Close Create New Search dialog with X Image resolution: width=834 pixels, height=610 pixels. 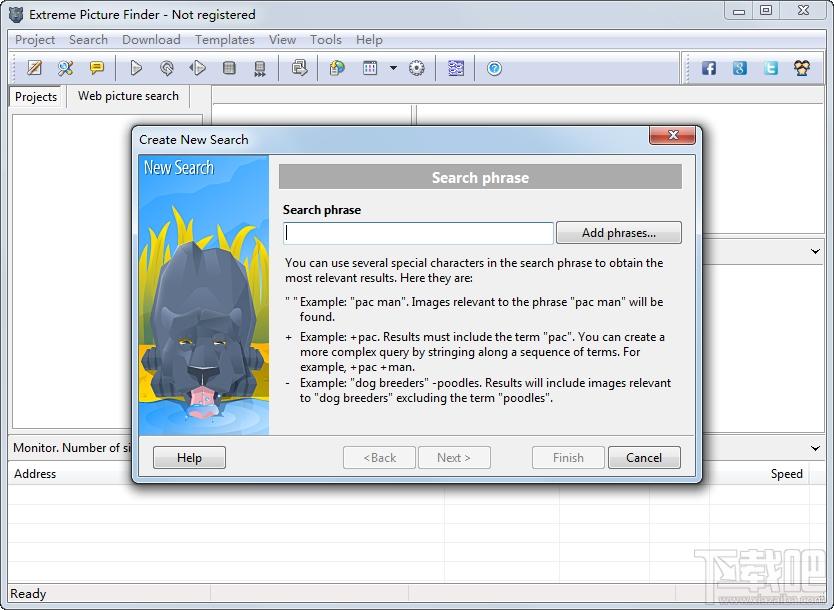[672, 135]
